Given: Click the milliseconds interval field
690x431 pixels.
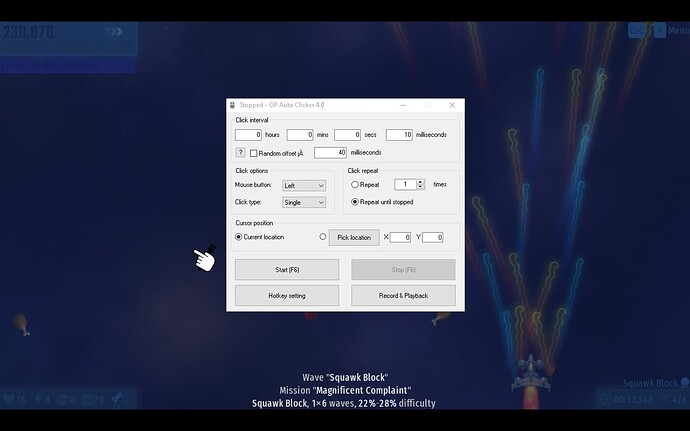Looking at the screenshot, I should pyautogui.click(x=399, y=135).
